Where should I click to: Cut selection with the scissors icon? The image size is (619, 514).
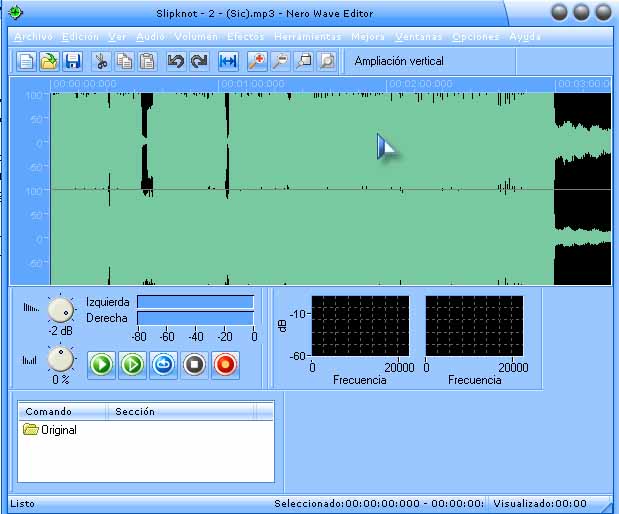(101, 62)
